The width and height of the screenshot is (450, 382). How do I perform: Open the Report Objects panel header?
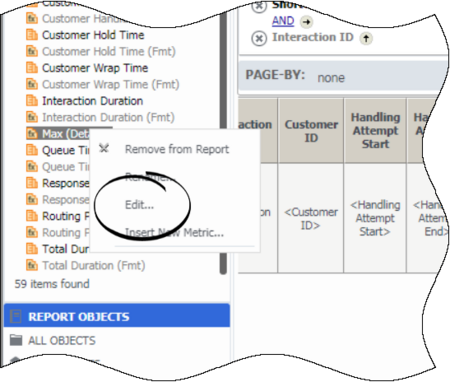(x=117, y=316)
